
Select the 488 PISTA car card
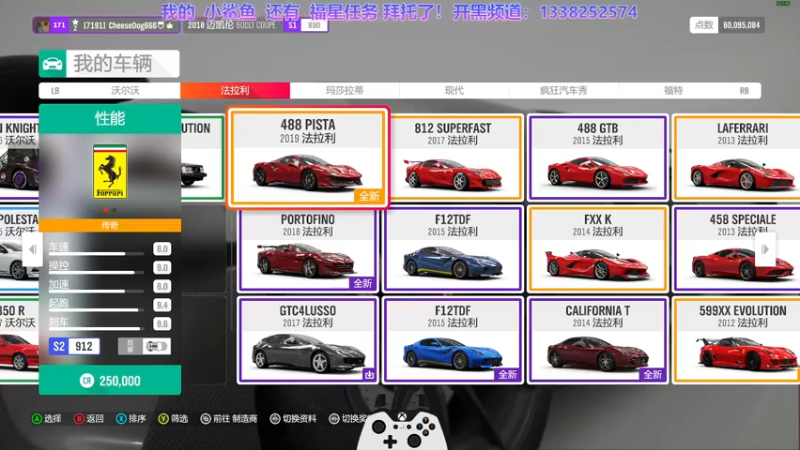[308, 158]
